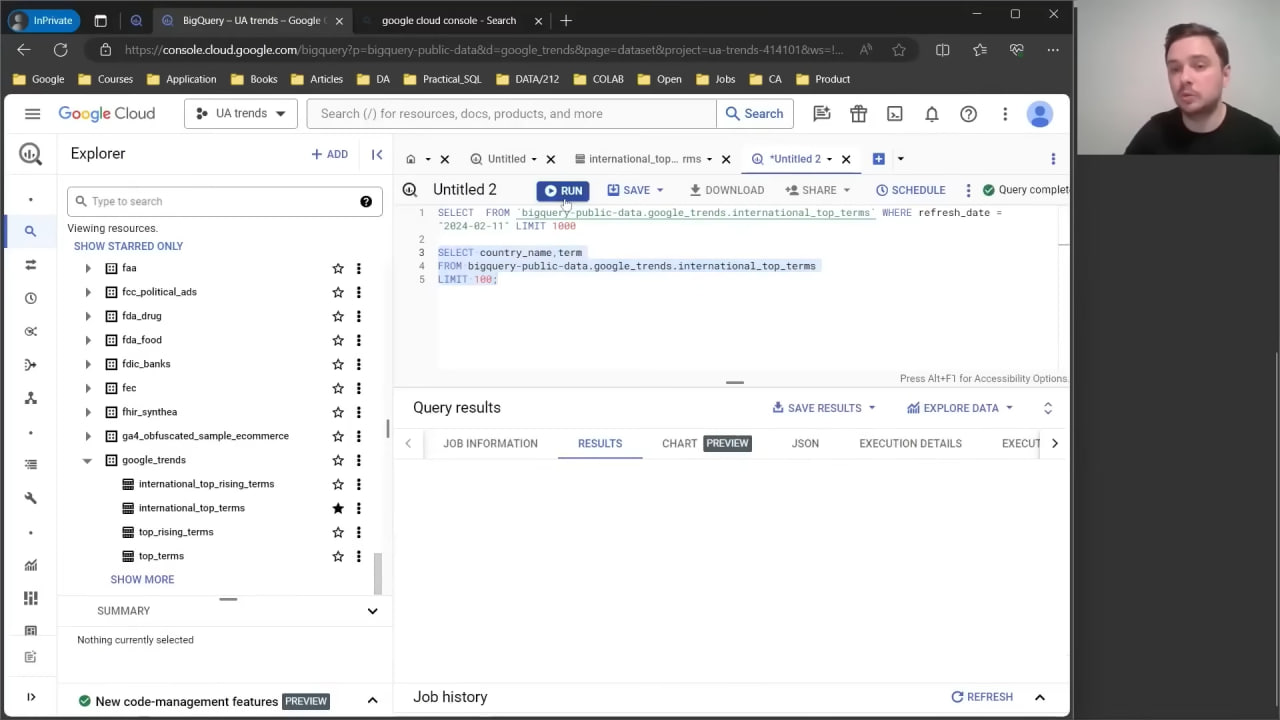Open the Execution Details tab
The height and width of the screenshot is (720, 1280).
point(910,443)
